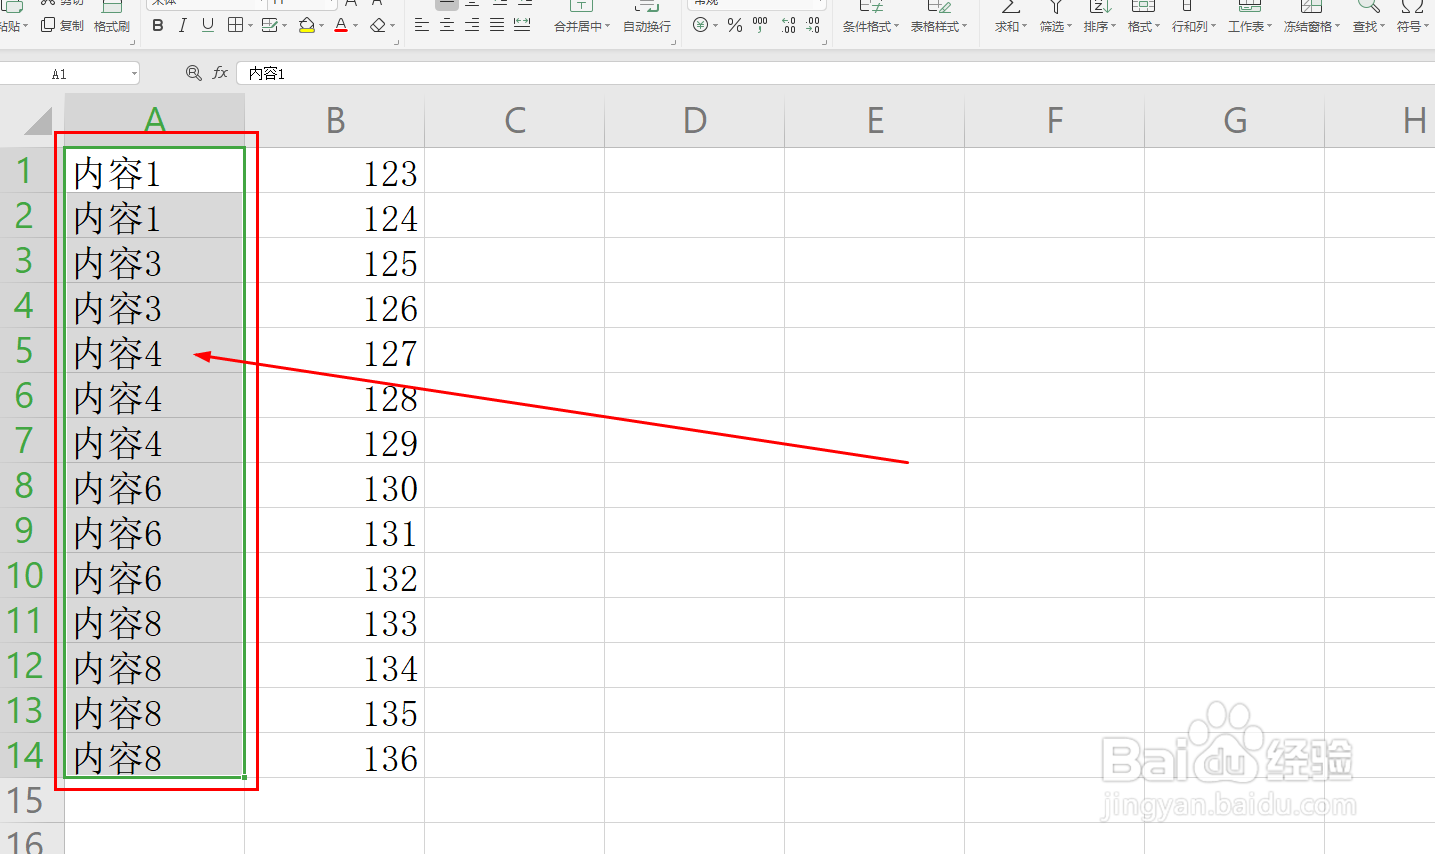The width and height of the screenshot is (1435, 854).
Task: Open the sum (求和) dropdown
Action: pos(1011,19)
